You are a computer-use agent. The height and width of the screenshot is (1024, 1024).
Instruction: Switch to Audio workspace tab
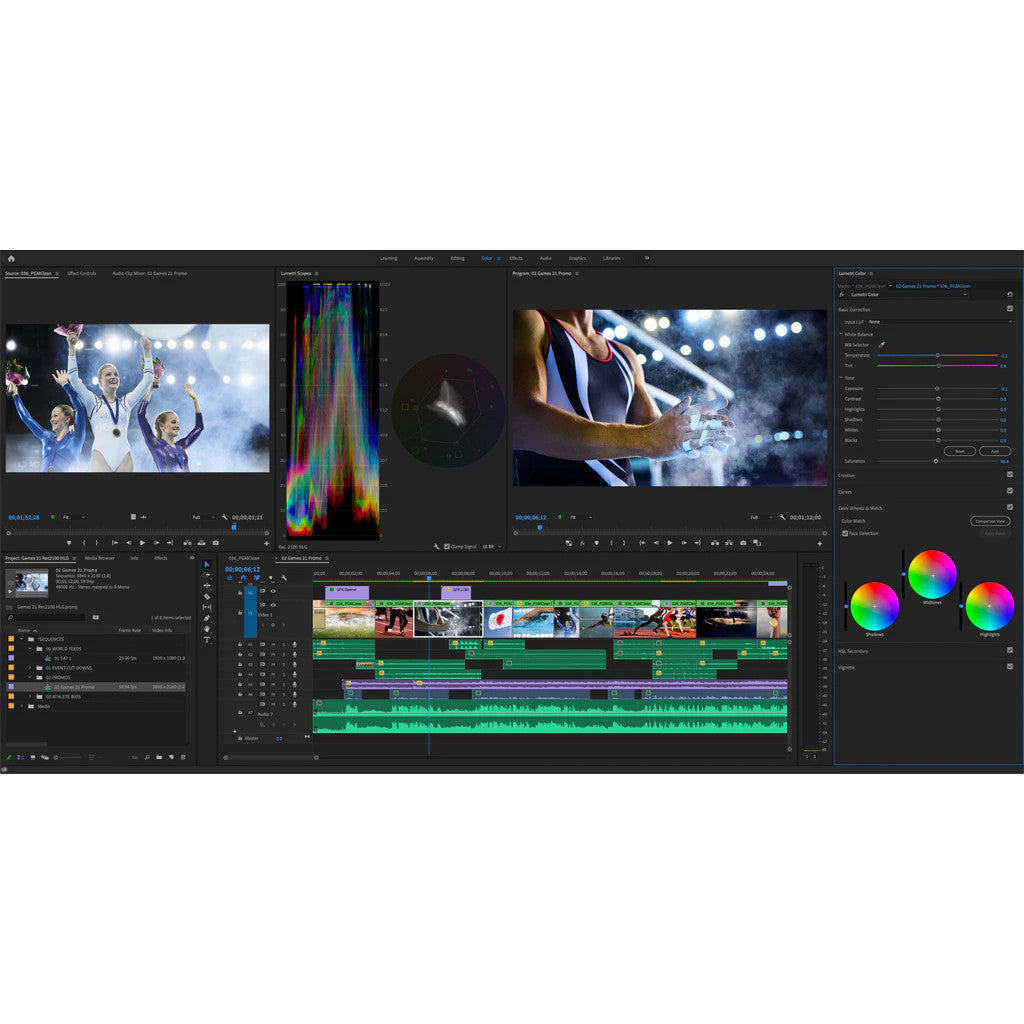click(x=546, y=259)
